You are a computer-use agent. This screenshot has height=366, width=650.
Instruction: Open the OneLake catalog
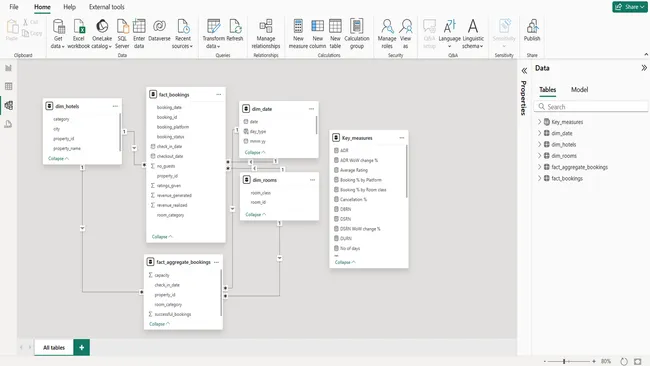[102, 34]
